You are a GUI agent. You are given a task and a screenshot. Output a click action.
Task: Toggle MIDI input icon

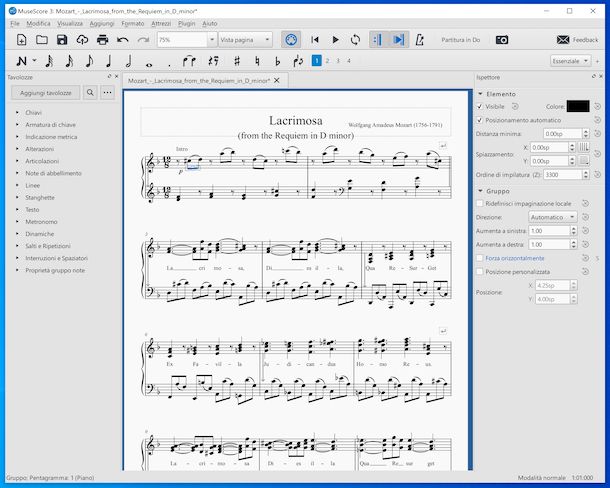tap(291, 40)
